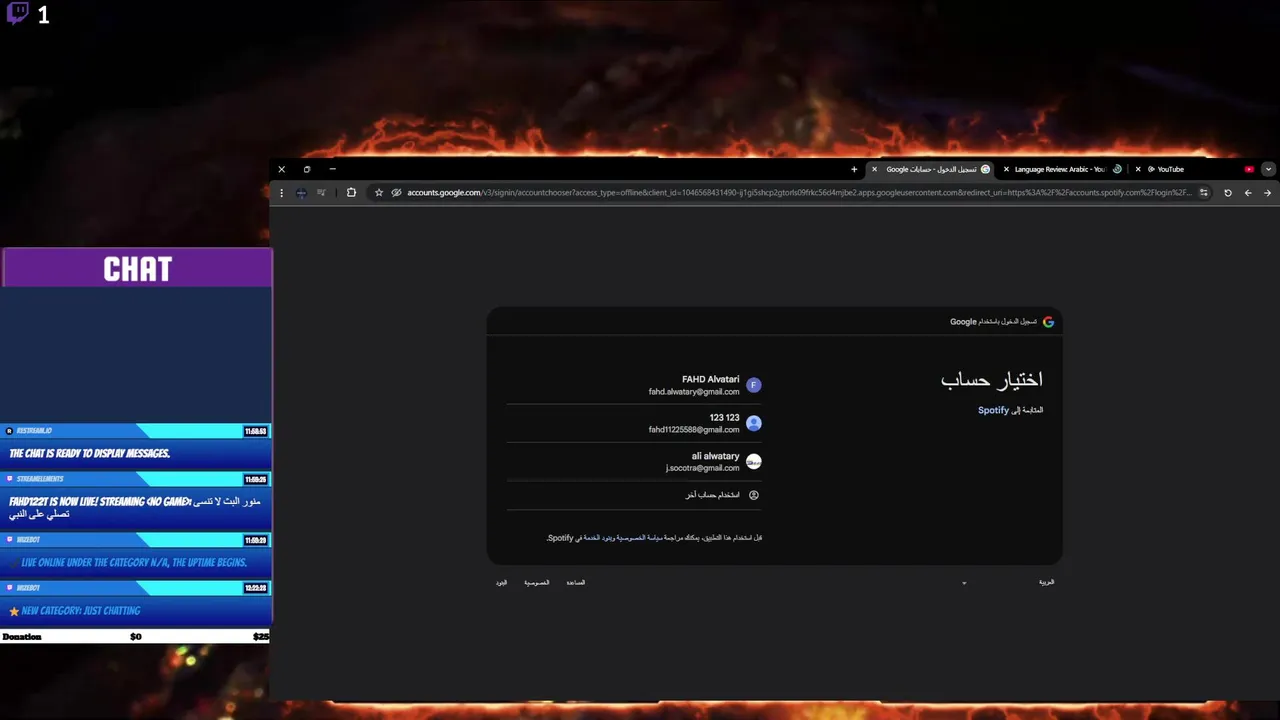
Task: Open the tab search dropdown arrow
Action: tap(1269, 169)
